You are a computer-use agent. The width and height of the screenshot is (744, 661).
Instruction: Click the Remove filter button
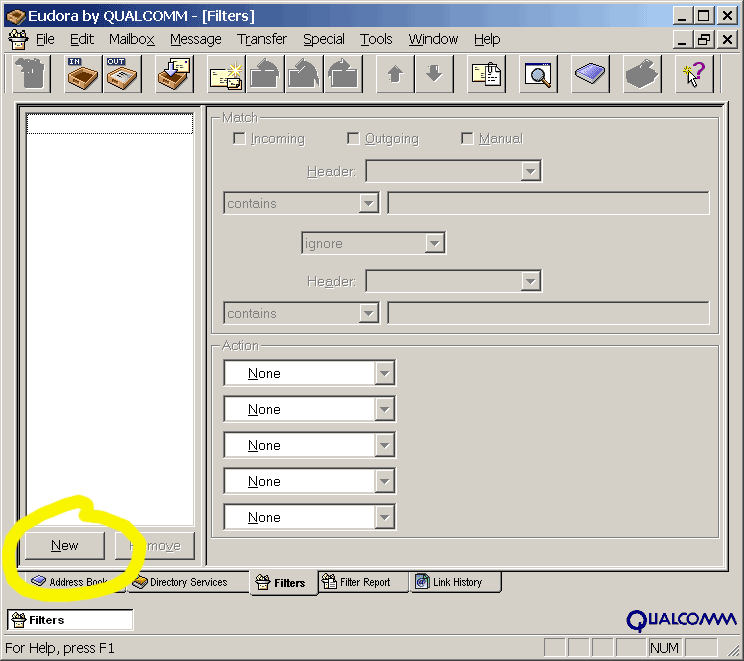[155, 546]
